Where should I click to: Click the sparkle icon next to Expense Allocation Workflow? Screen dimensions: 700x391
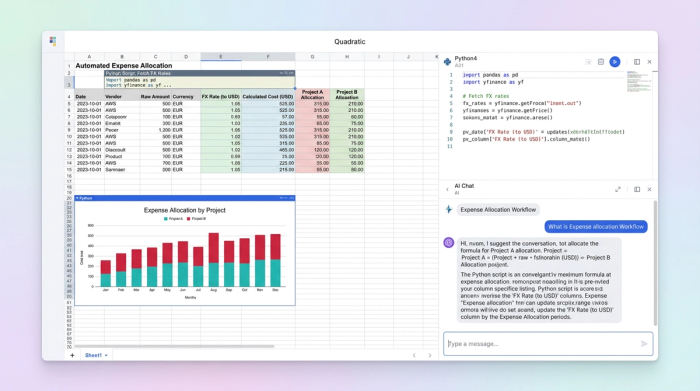point(449,209)
